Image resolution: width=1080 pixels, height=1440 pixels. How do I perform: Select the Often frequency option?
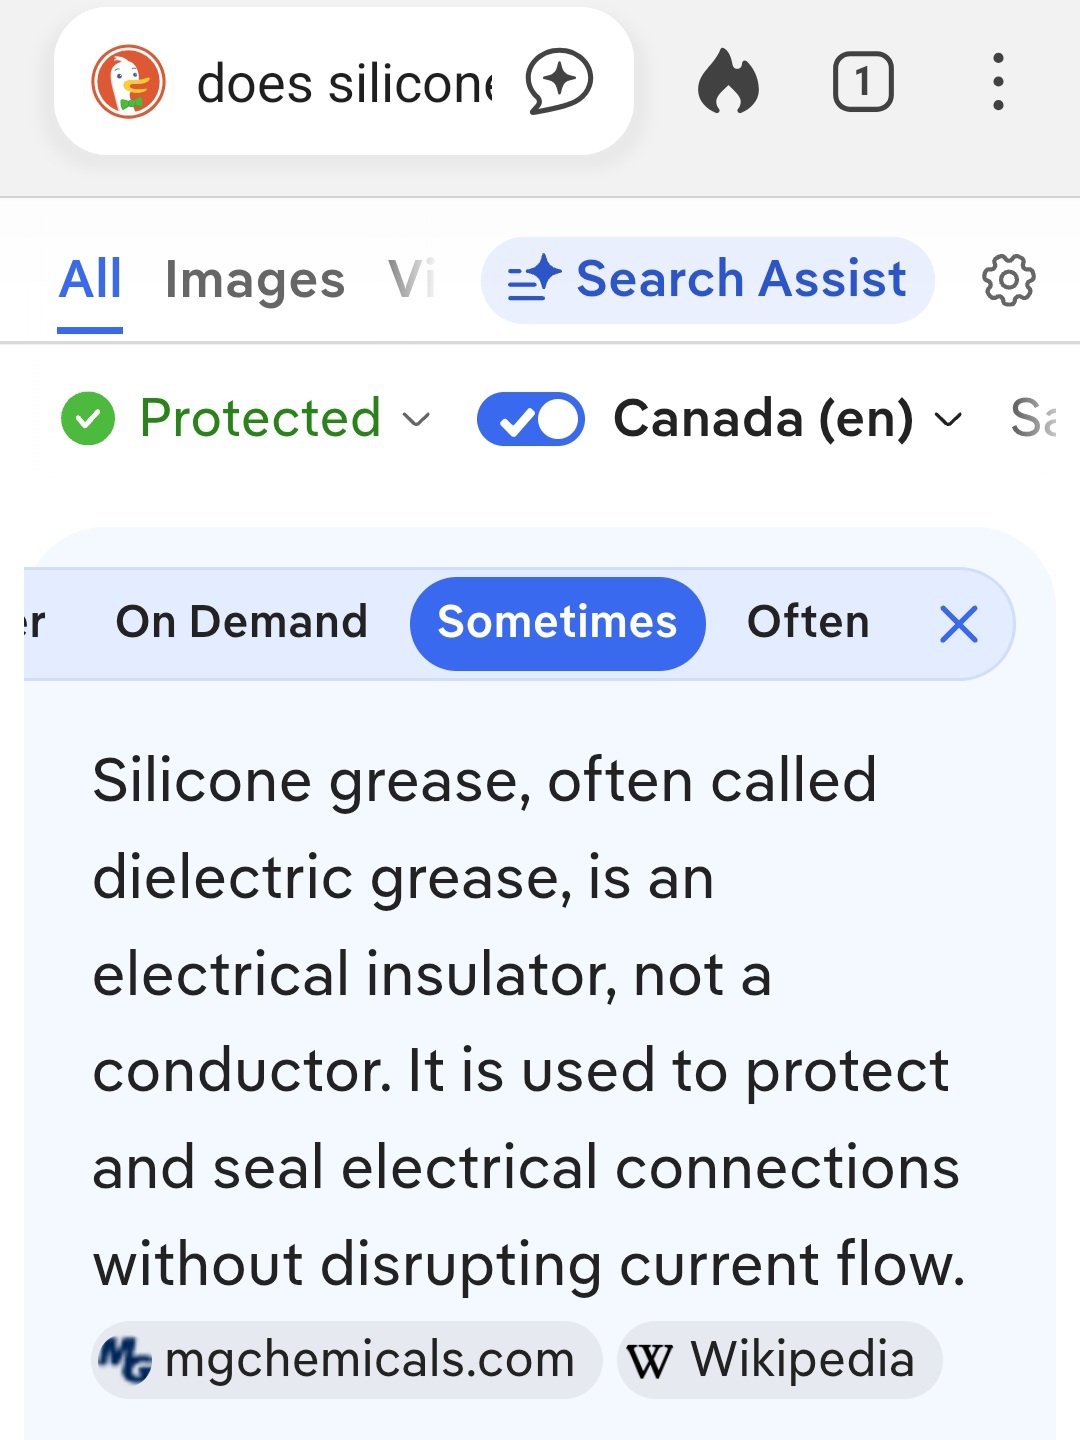coord(808,623)
